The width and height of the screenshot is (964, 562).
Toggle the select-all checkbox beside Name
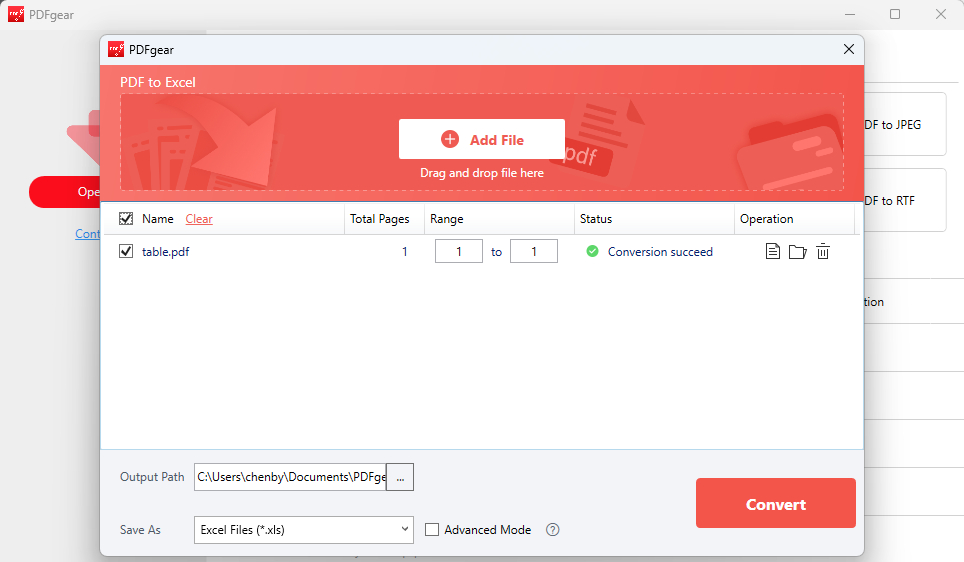[x=126, y=218]
